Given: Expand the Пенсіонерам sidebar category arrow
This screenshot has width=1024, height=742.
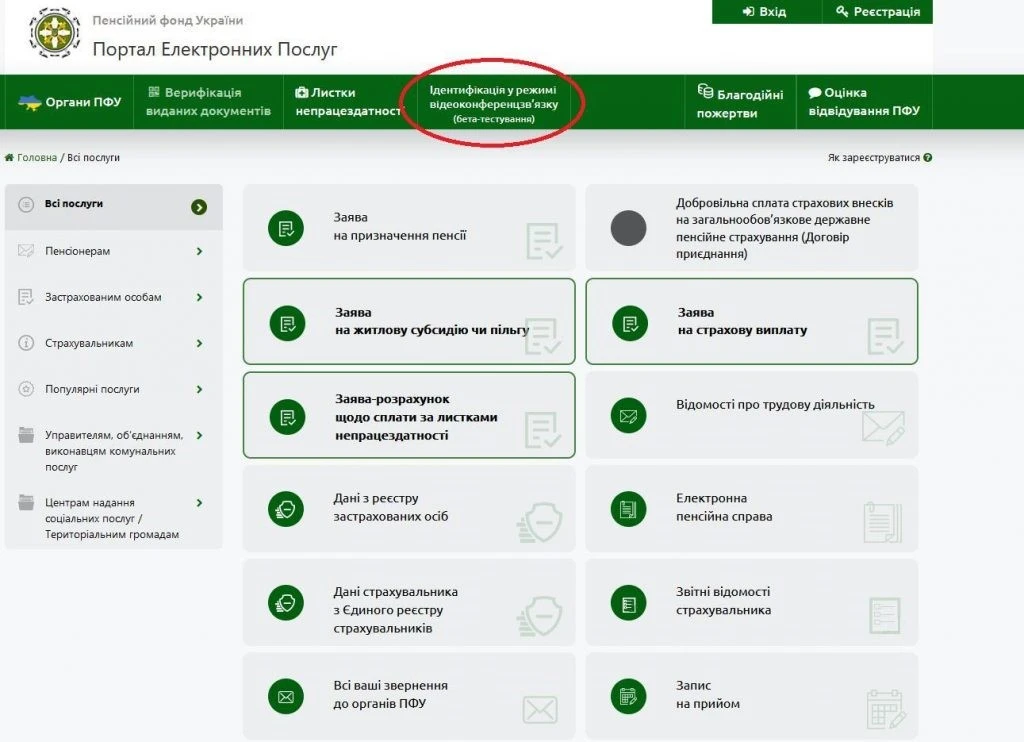Looking at the screenshot, I should coord(199,251).
